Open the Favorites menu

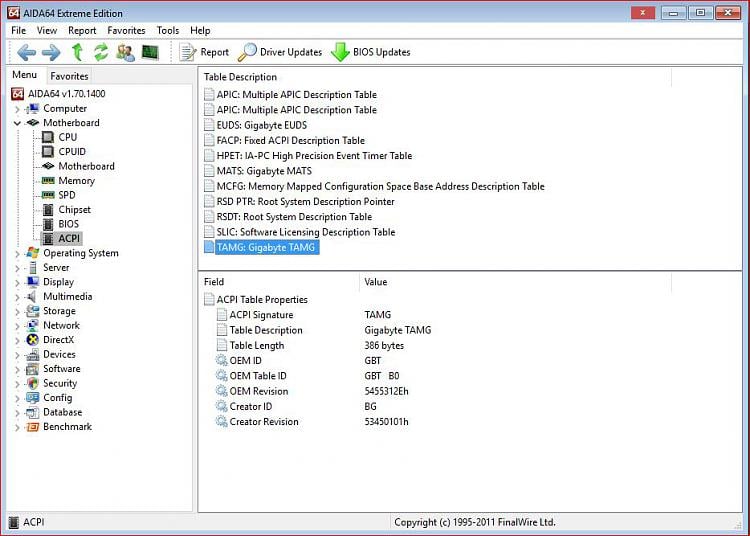coord(126,31)
